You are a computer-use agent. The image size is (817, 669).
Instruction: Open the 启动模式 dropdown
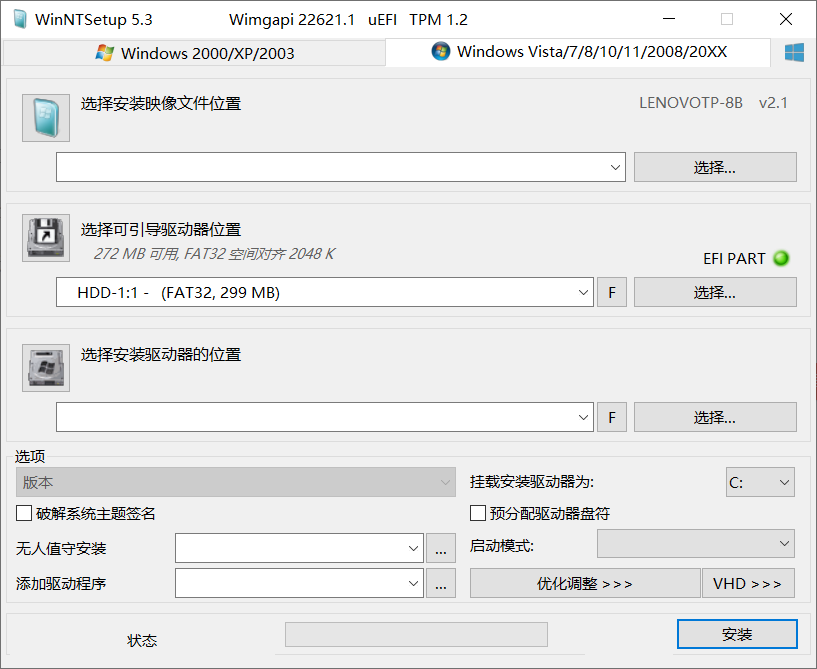click(696, 544)
